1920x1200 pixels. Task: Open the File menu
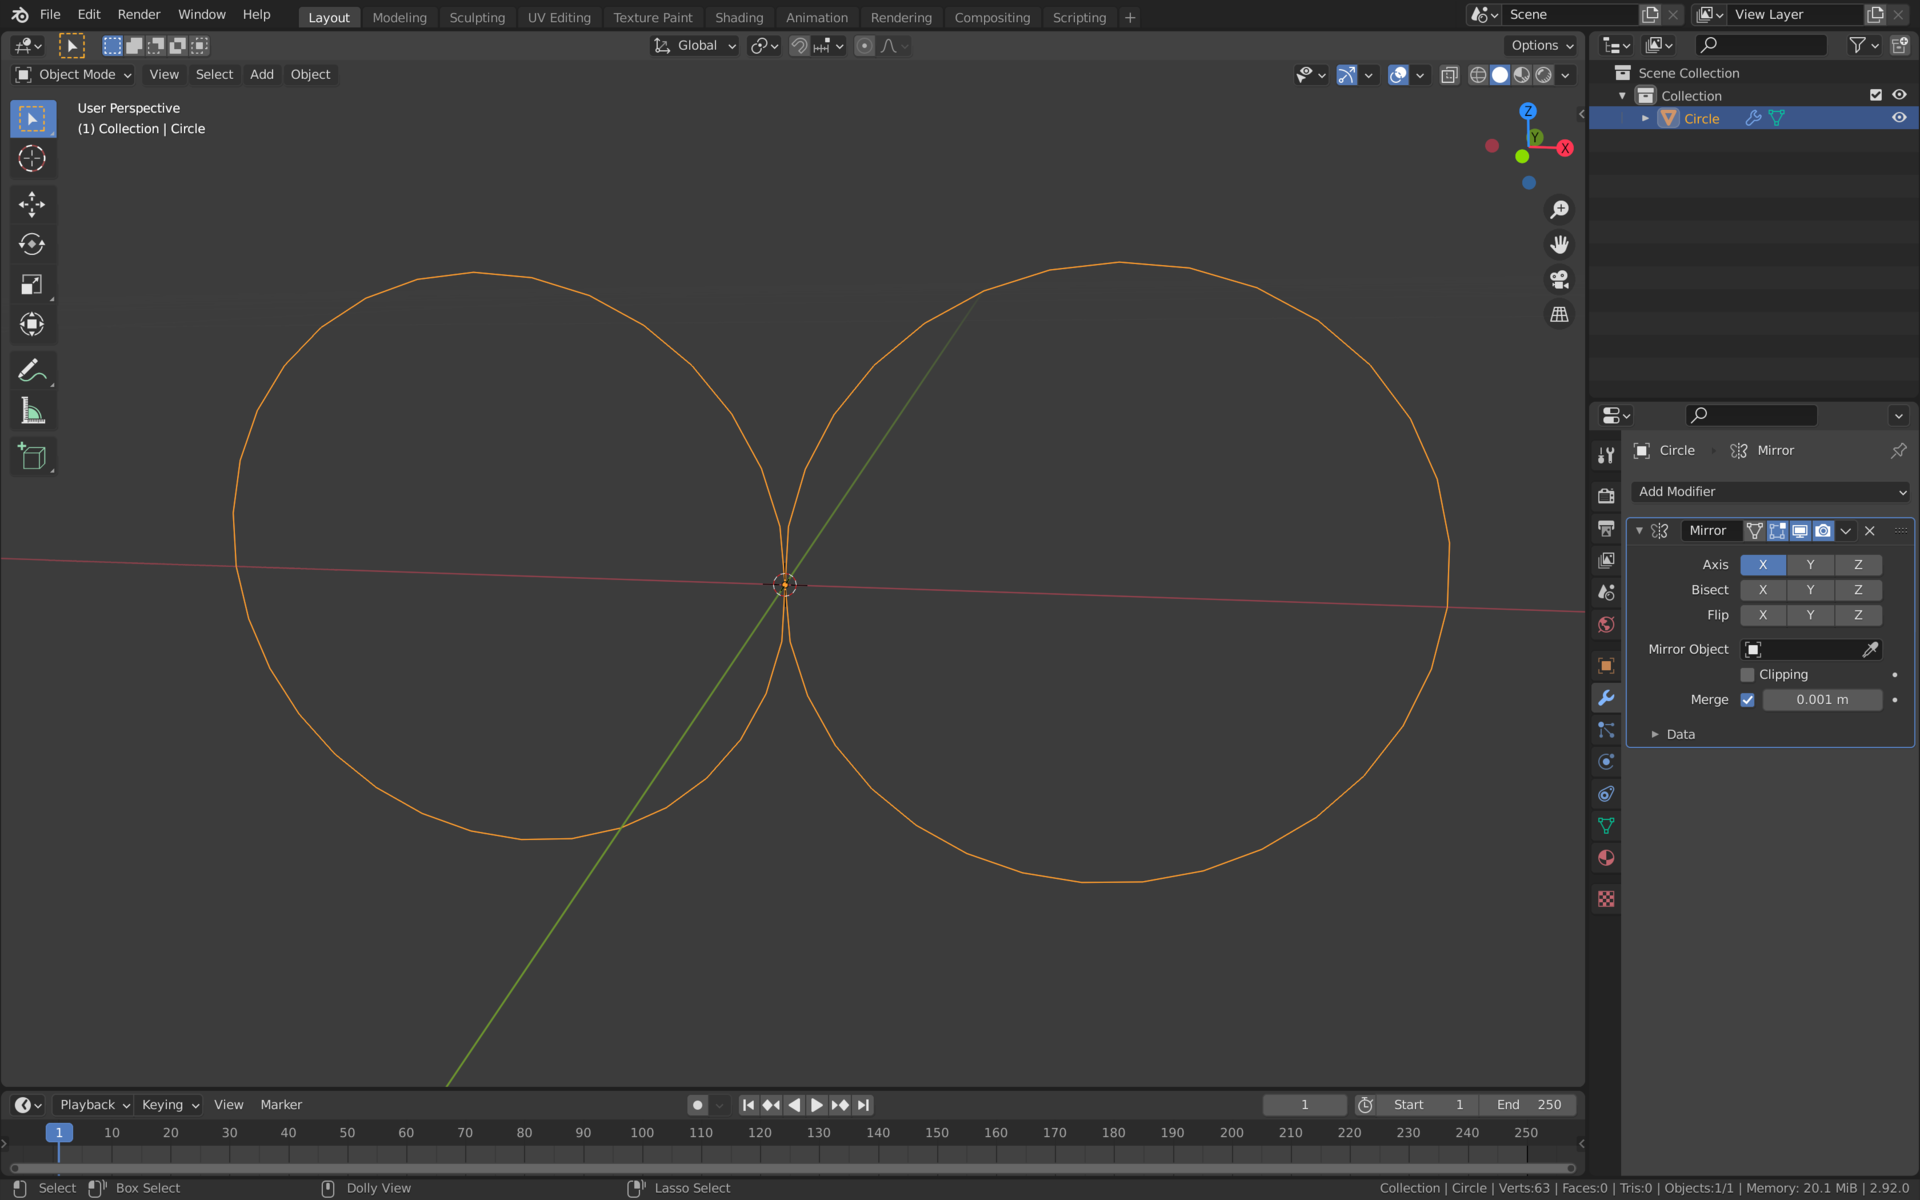[x=50, y=15]
